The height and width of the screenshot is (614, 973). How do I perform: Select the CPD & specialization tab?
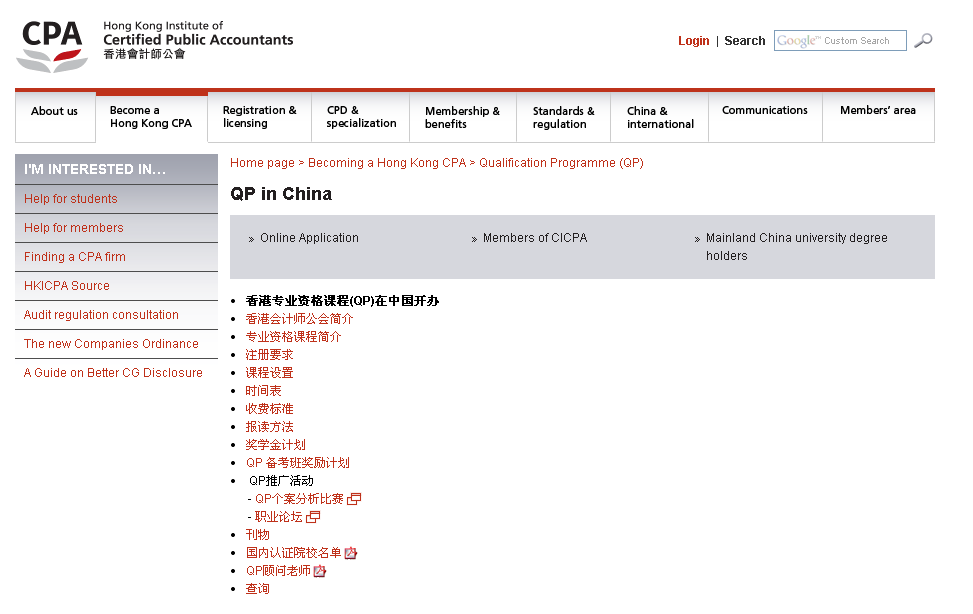click(x=360, y=116)
